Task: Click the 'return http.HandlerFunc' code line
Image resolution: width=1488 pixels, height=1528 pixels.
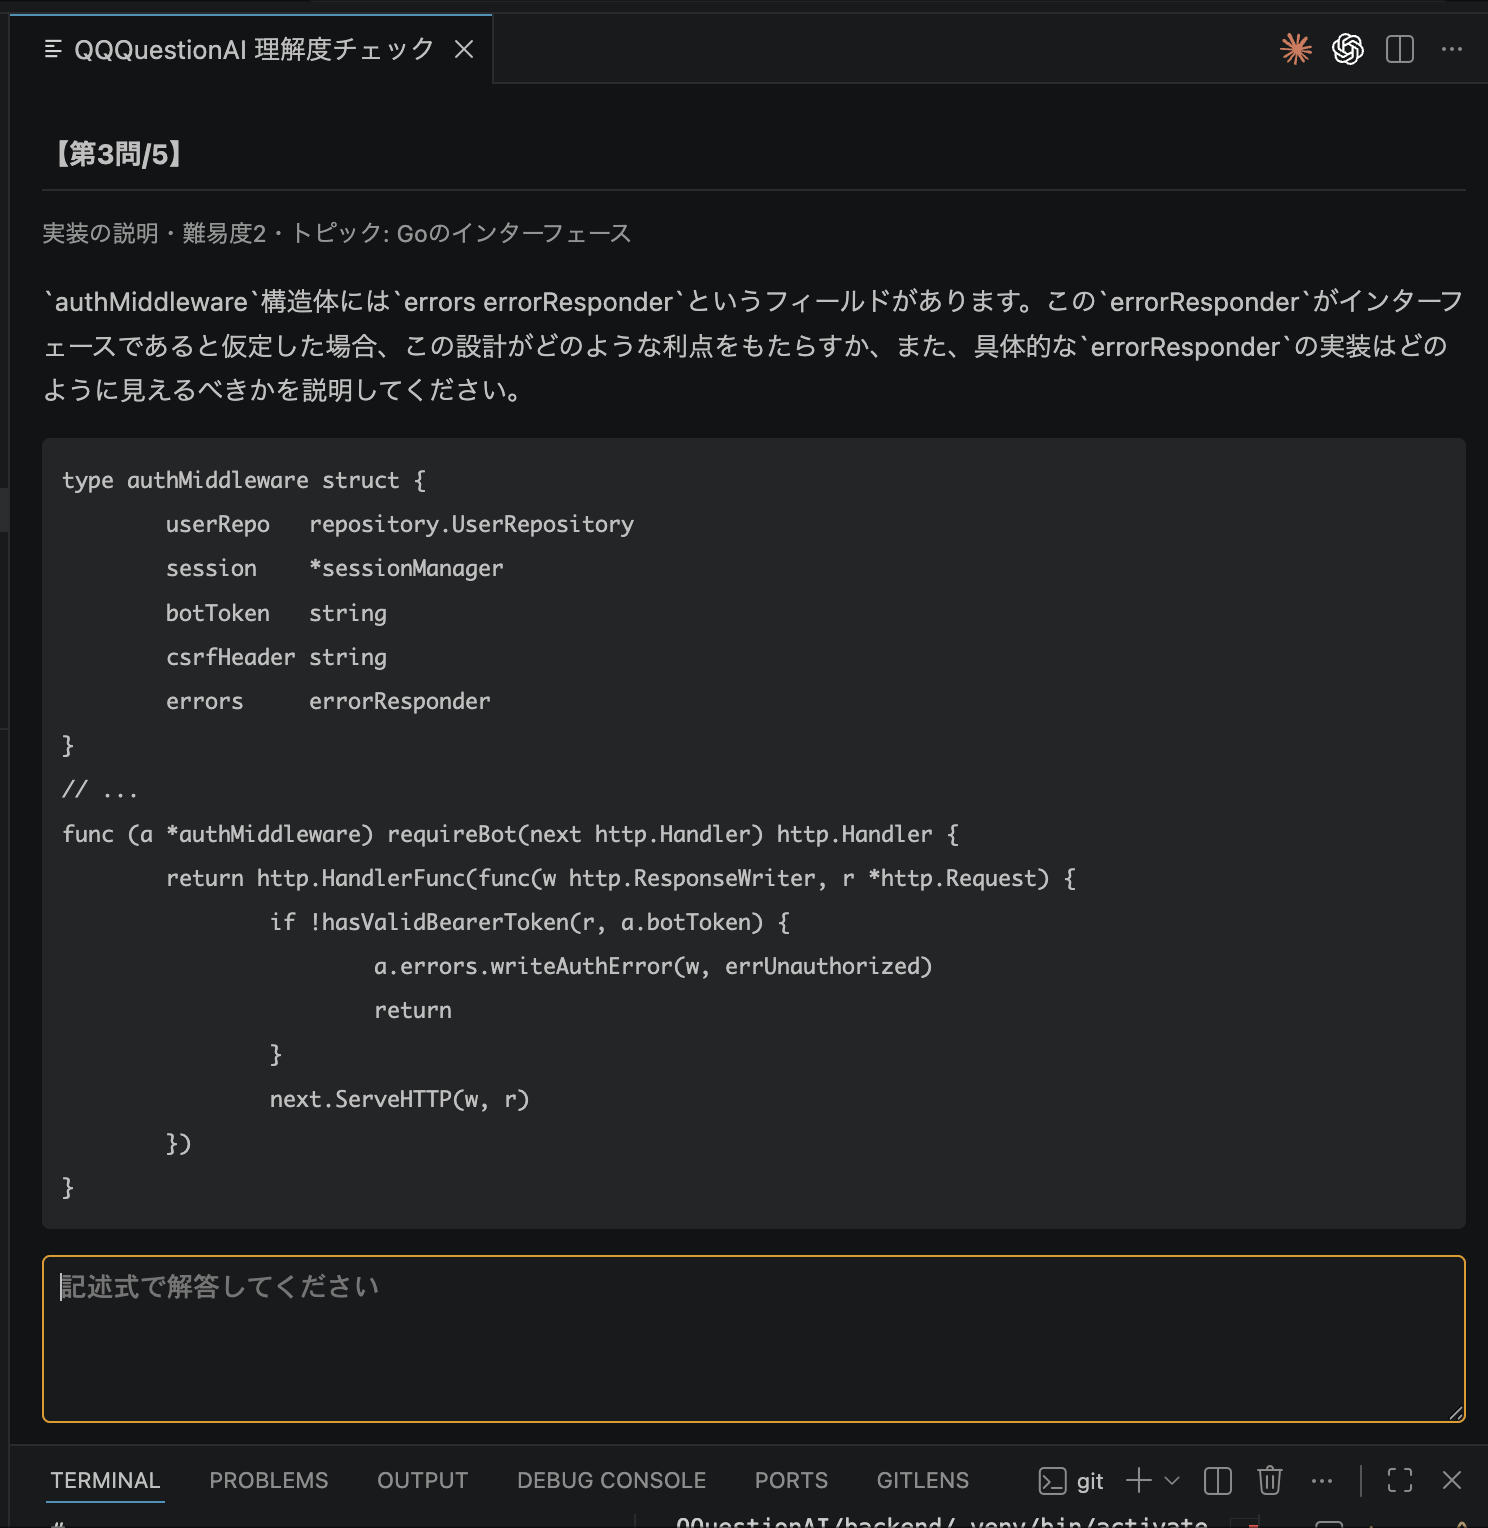Action: coord(621,878)
